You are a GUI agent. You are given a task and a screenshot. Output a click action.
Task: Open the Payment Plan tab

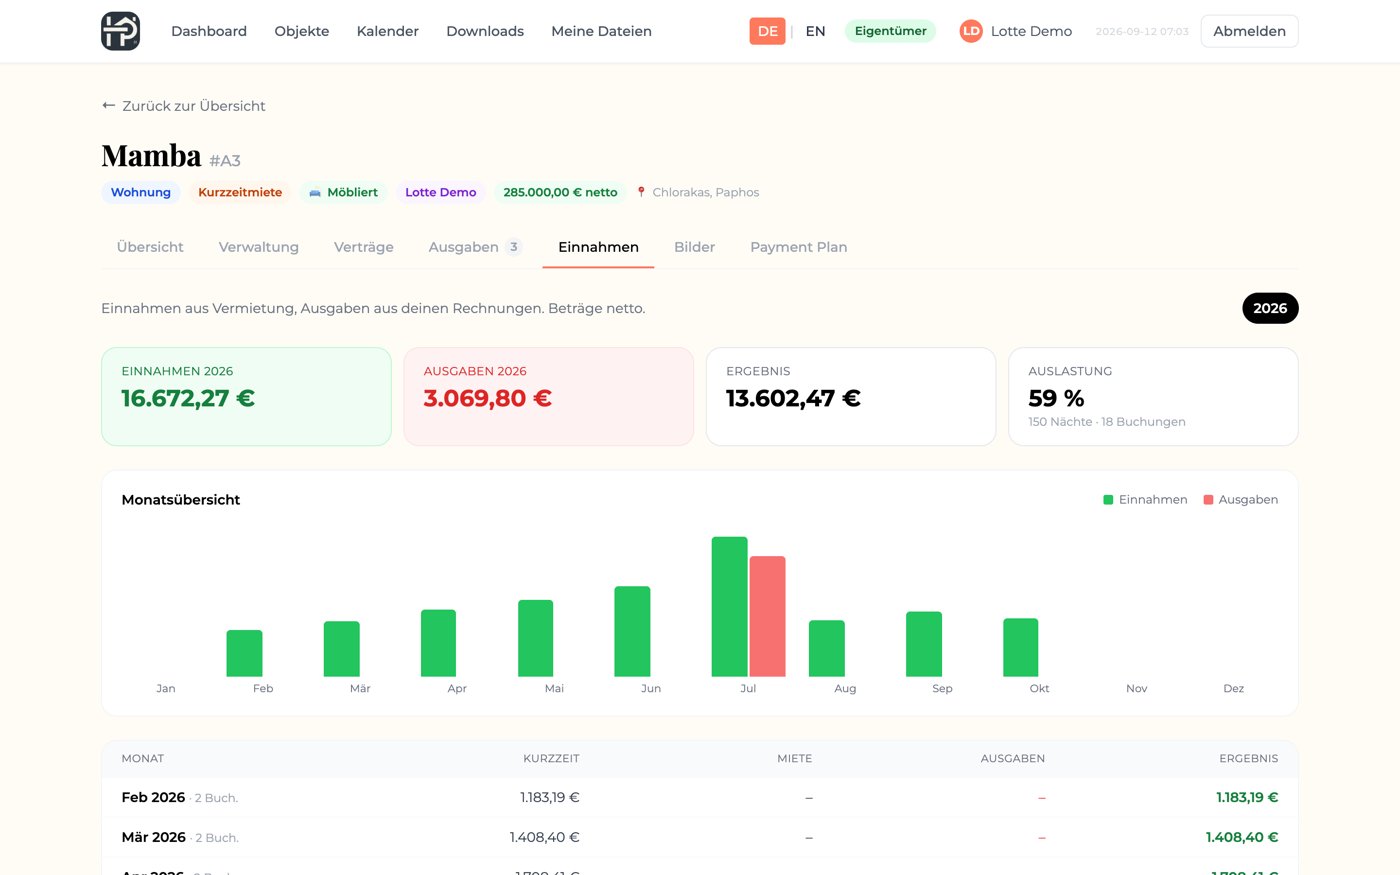click(x=799, y=247)
